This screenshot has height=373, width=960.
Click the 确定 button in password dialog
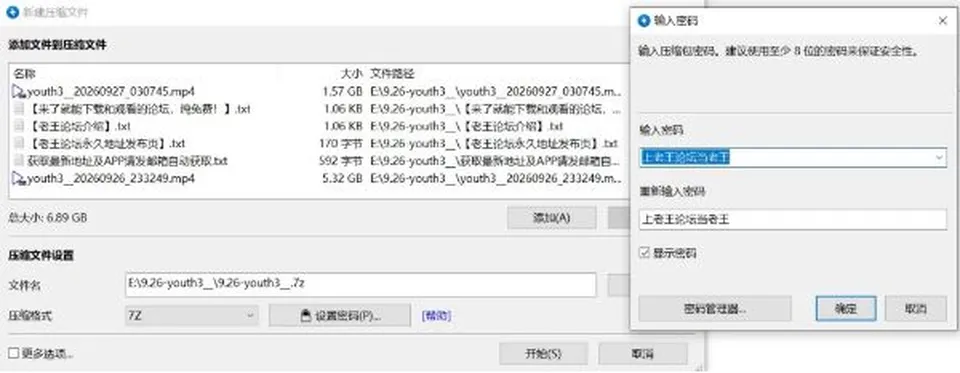point(846,309)
